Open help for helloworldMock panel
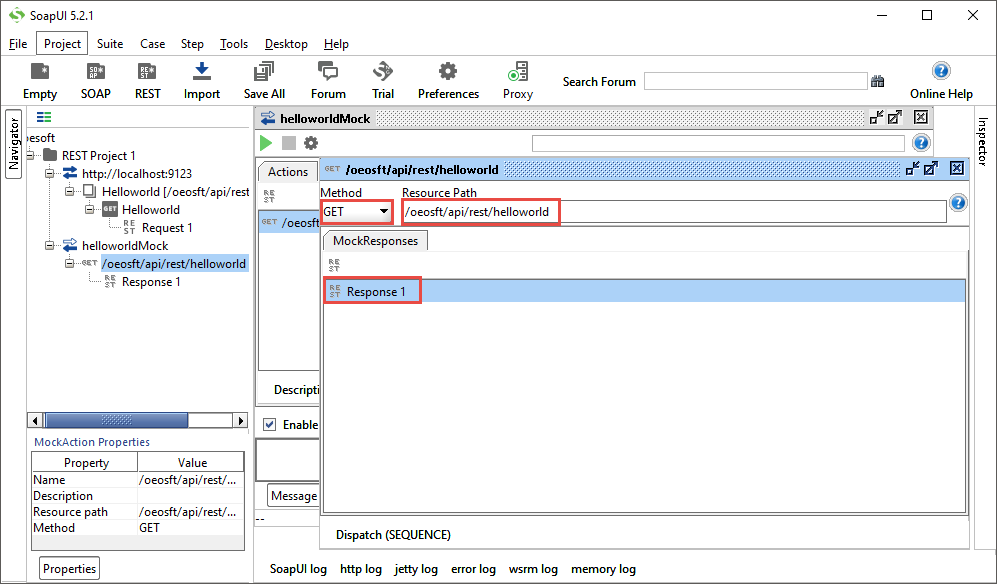The image size is (997, 584). click(x=921, y=143)
